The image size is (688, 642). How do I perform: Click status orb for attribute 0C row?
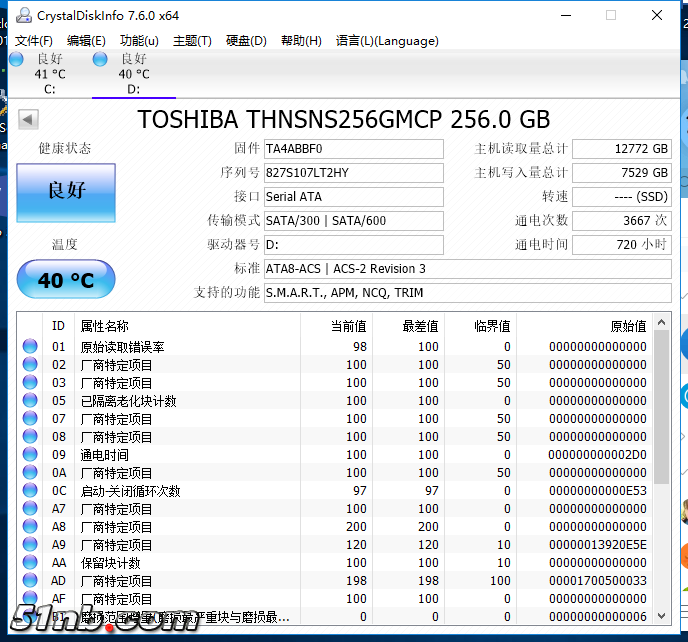click(31, 491)
